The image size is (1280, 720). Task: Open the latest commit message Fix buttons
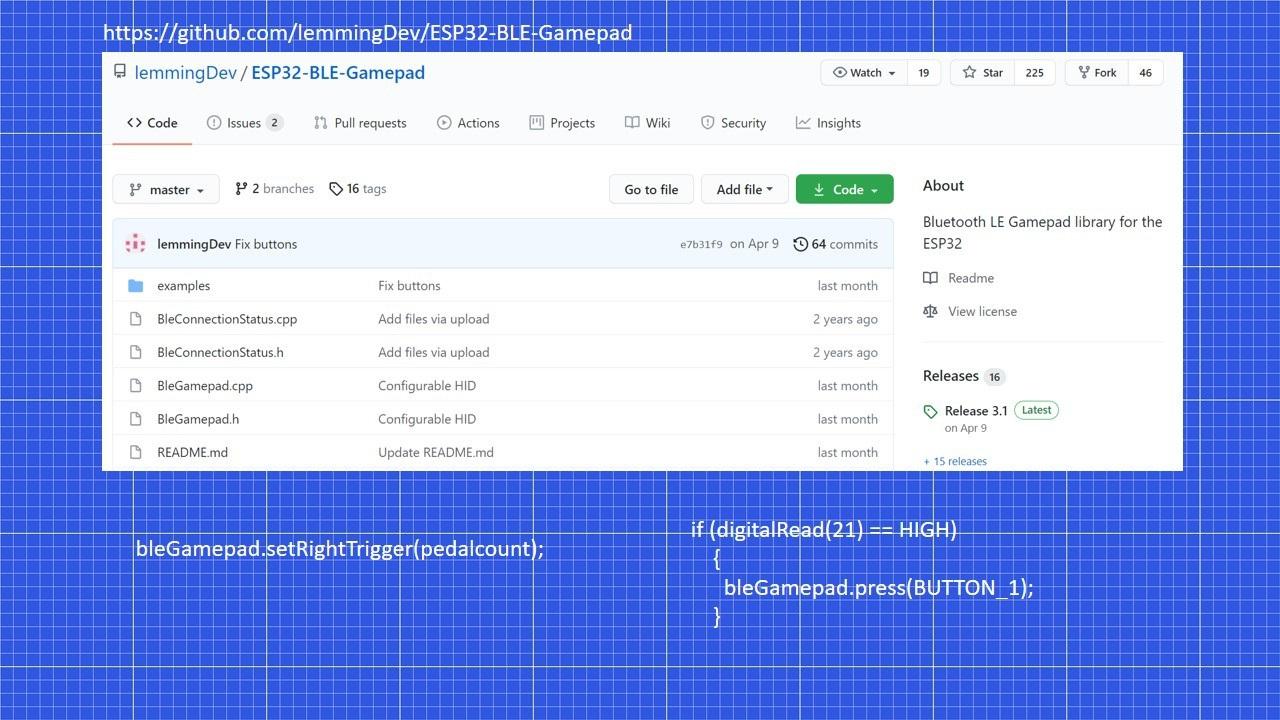266,244
